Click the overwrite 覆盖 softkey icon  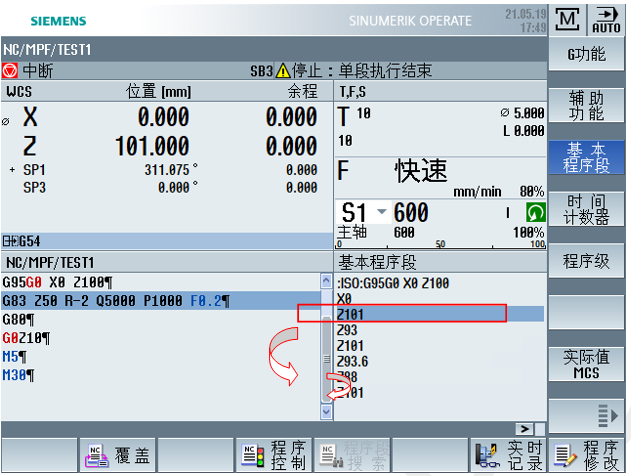(97, 456)
